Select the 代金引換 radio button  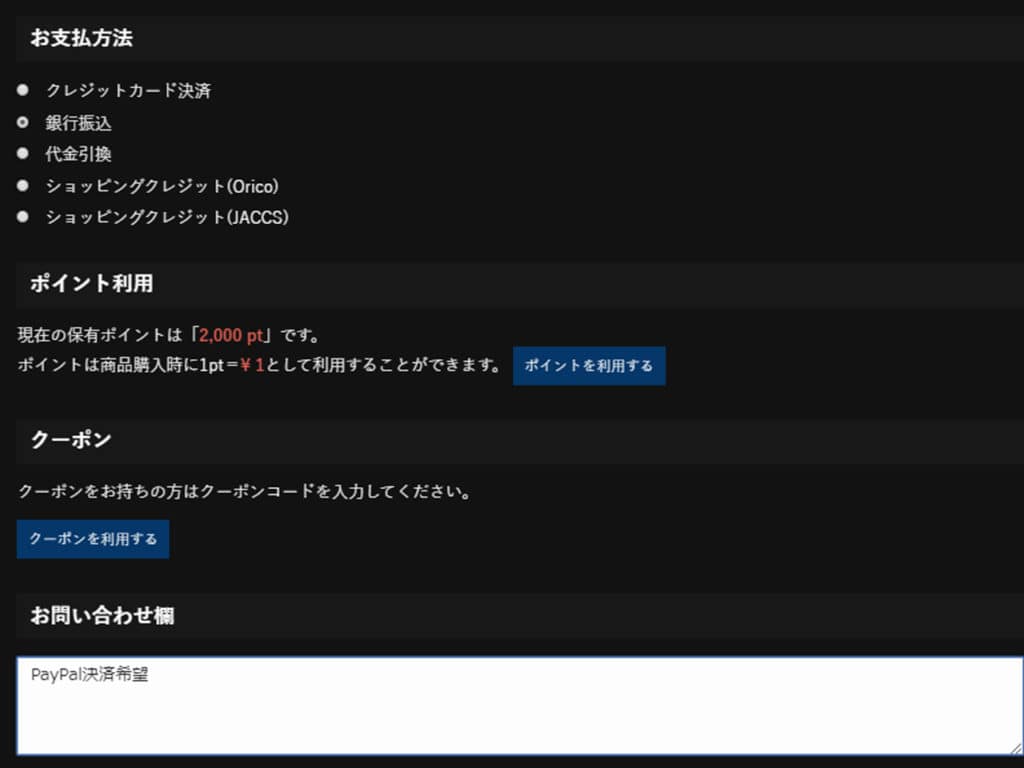23,154
